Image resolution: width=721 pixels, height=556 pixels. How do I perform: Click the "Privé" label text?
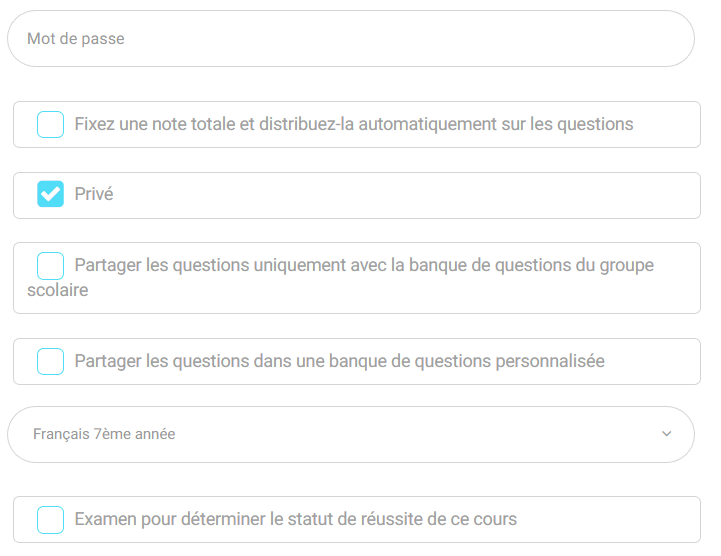pyautogui.click(x=94, y=195)
